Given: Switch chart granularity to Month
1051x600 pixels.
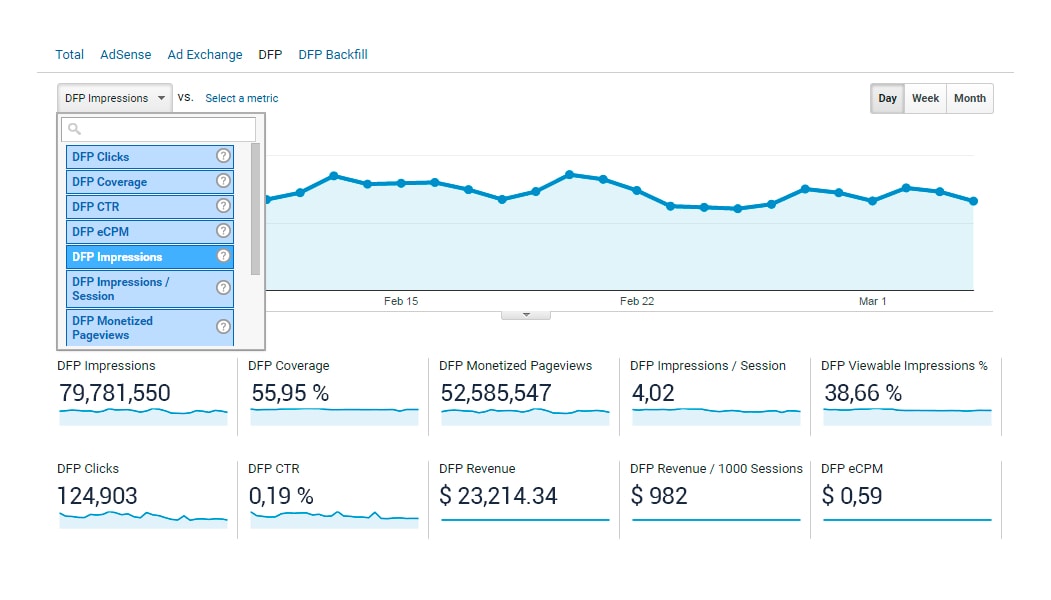Looking at the screenshot, I should tap(969, 98).
